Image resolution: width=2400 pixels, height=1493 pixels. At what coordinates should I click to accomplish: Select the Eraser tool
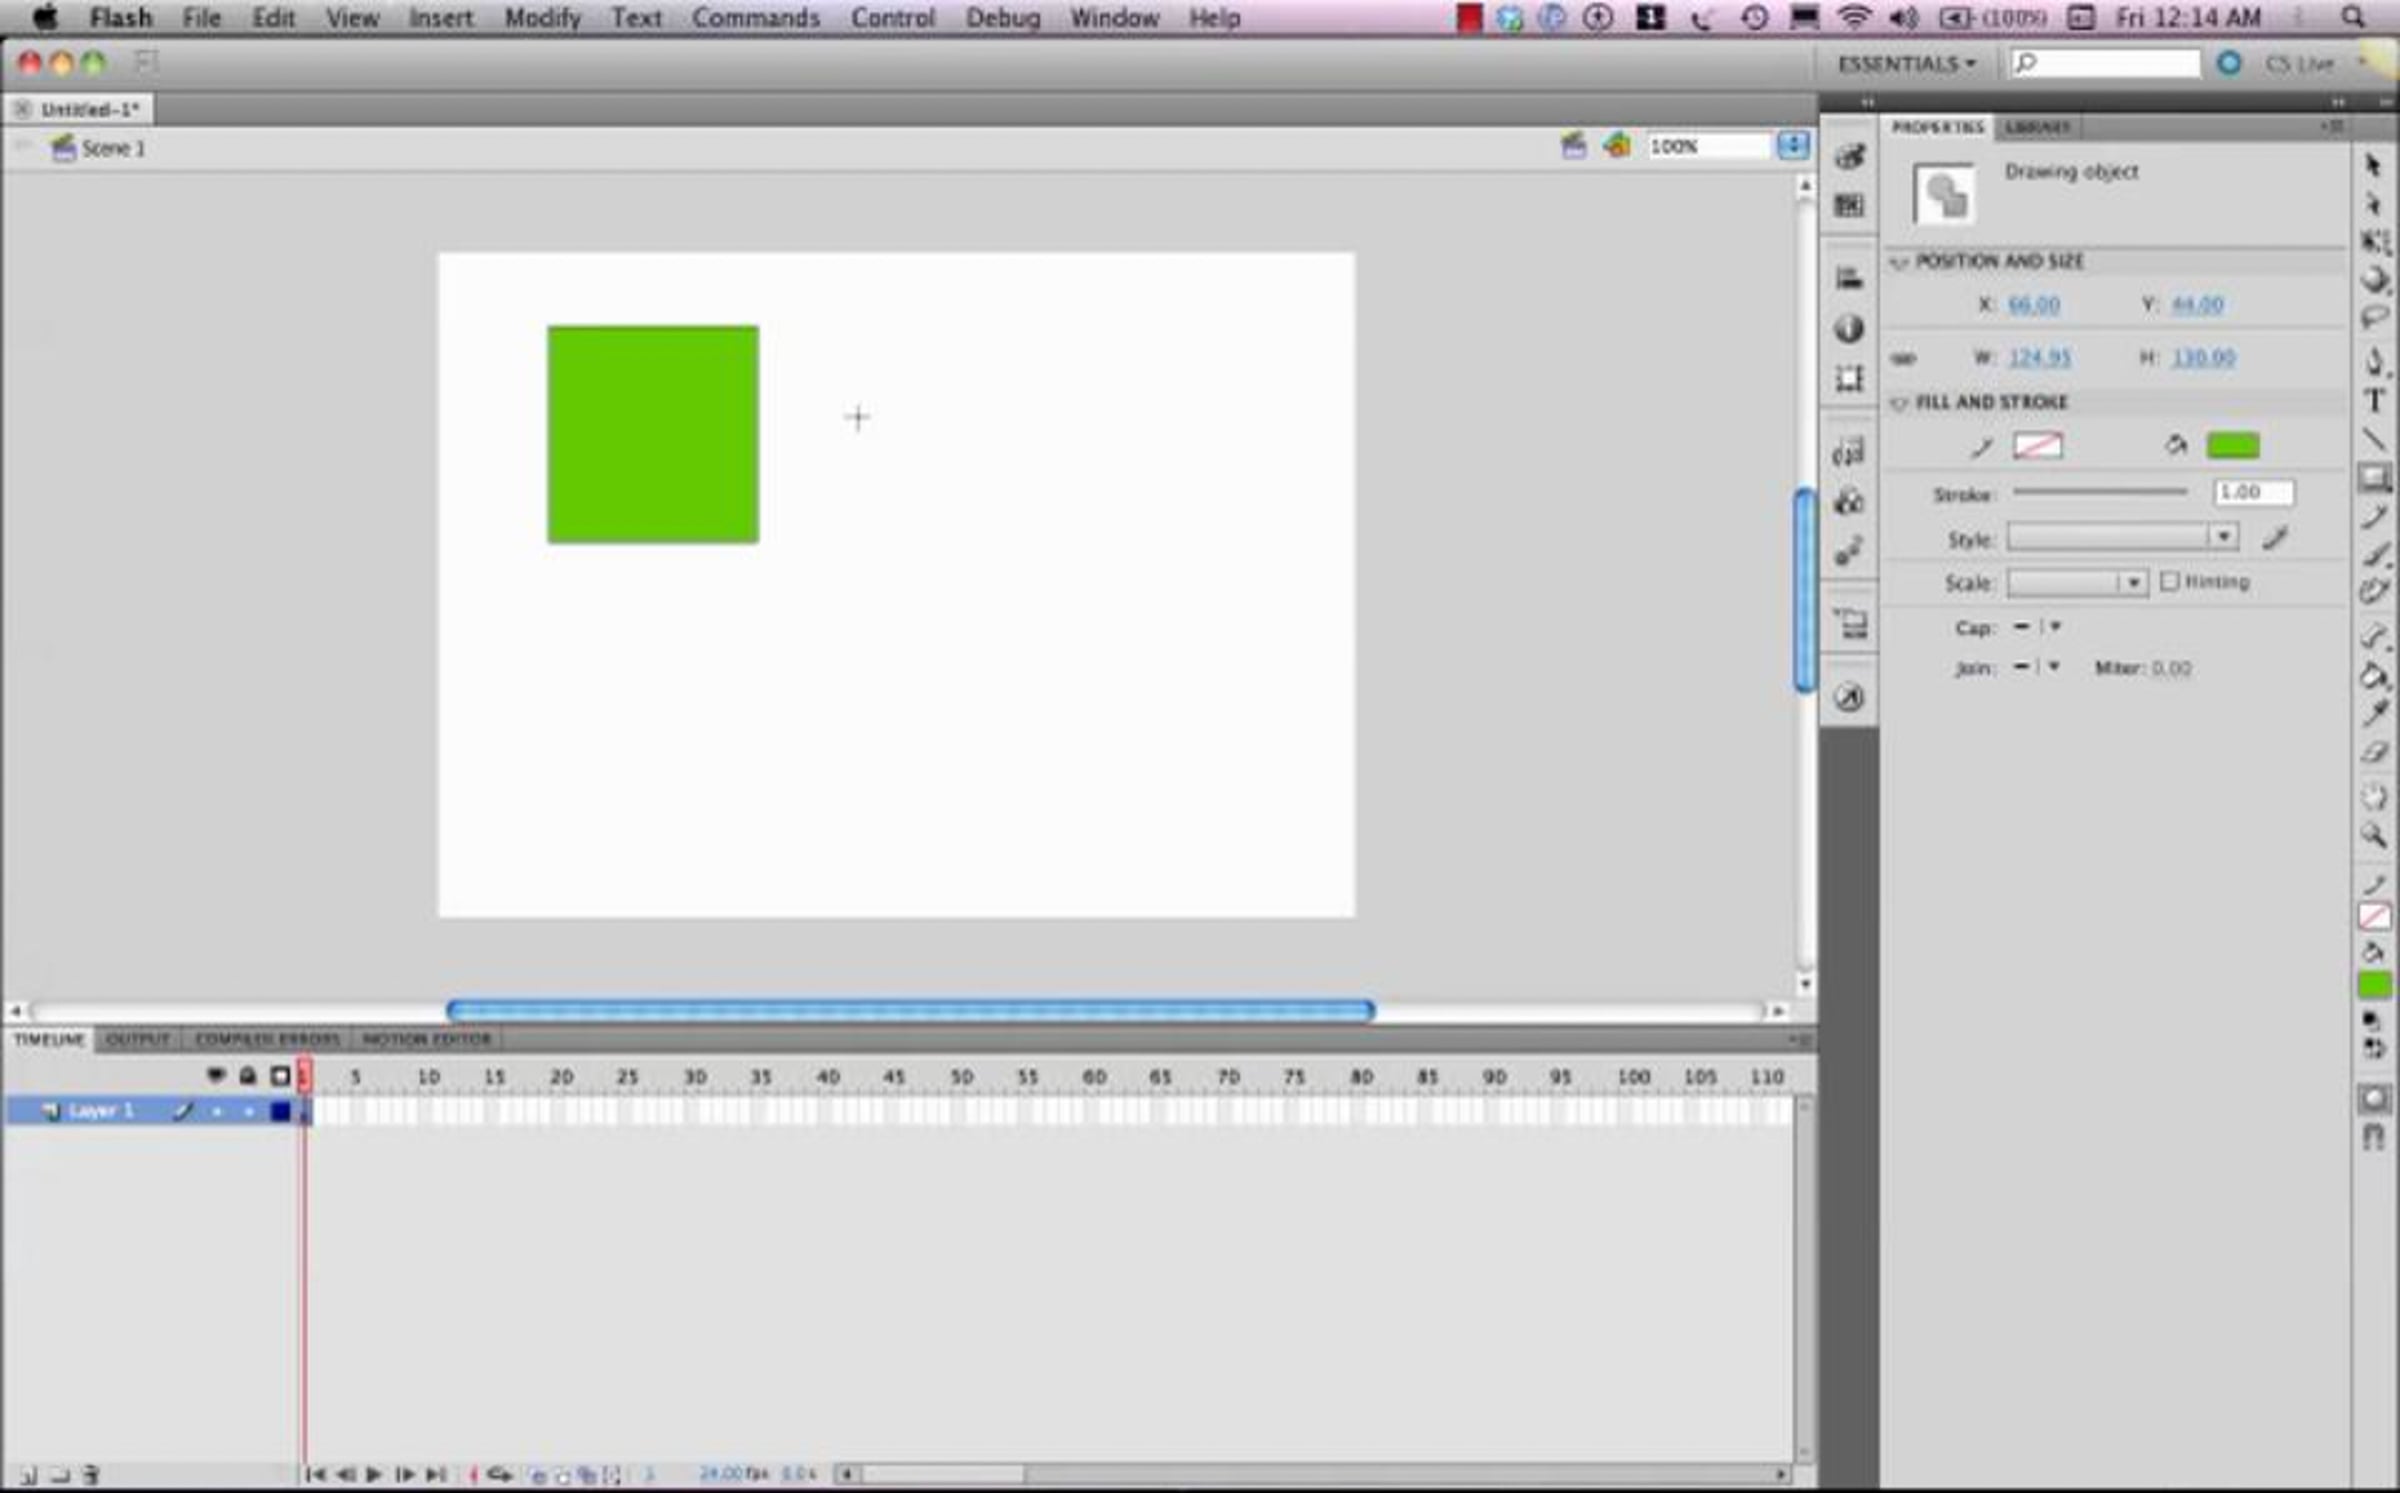click(x=2374, y=753)
